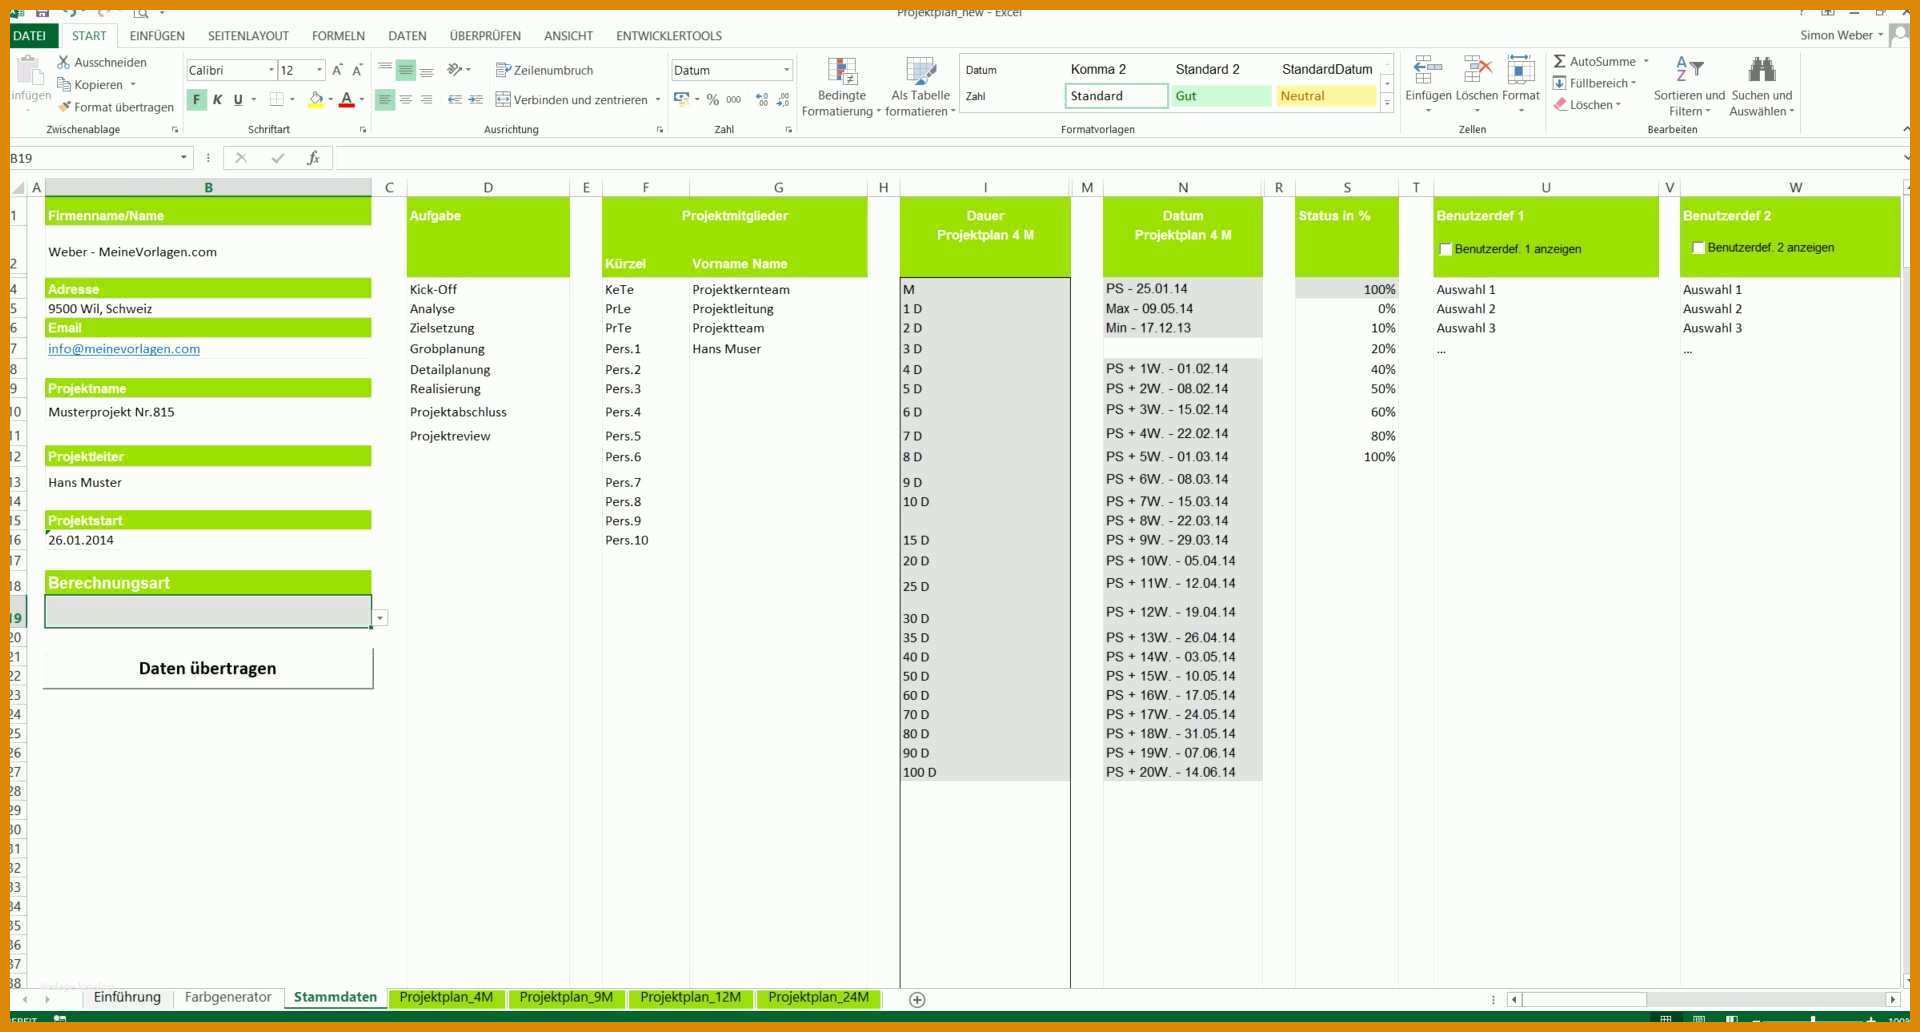Open Suchen und Auswählen binoculars
Viewport: 1920px width, 1032px height.
tap(1762, 87)
